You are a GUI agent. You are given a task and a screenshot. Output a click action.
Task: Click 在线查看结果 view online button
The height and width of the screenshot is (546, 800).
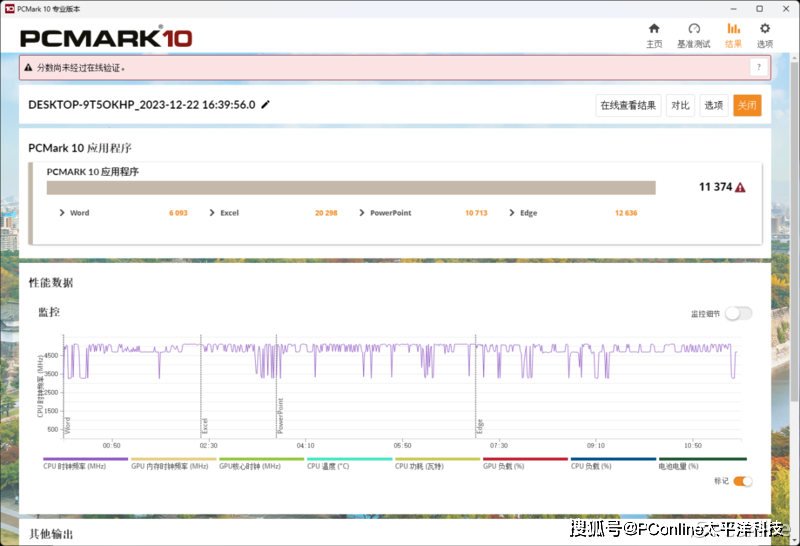(x=628, y=106)
